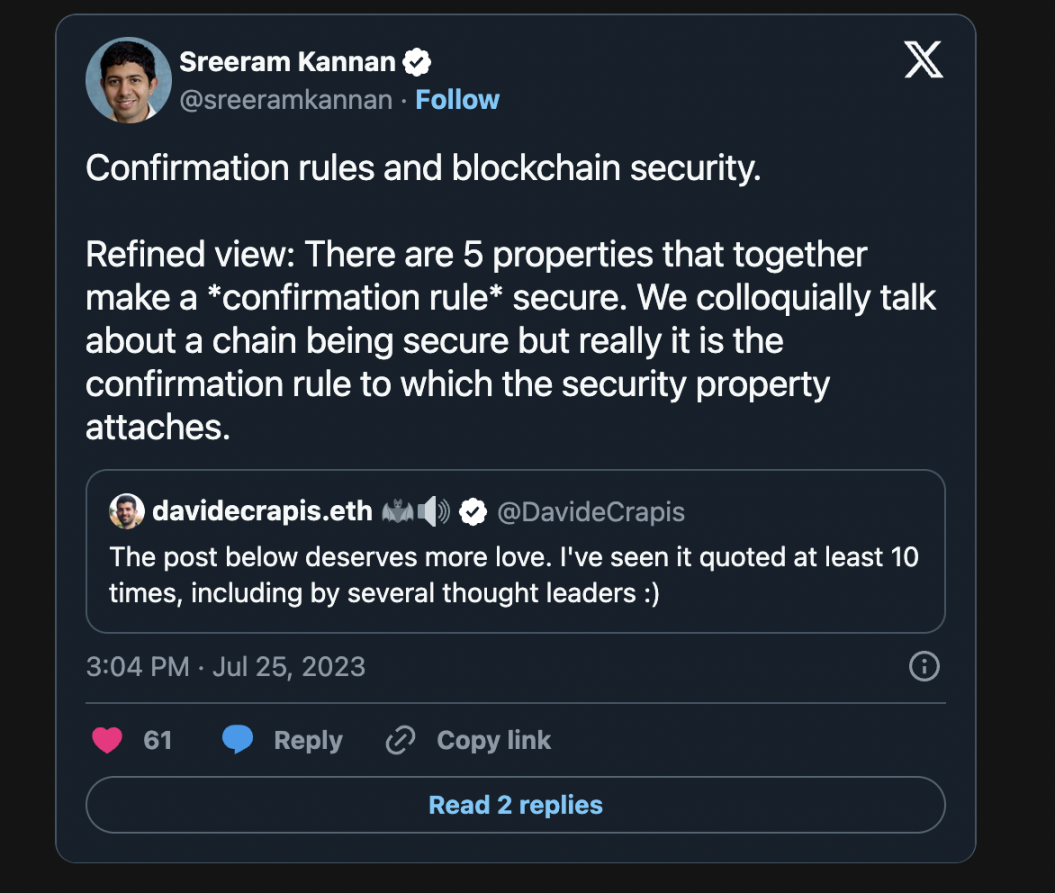Click the blue reply bubble icon
This screenshot has width=1055, height=893.
pyautogui.click(x=237, y=740)
